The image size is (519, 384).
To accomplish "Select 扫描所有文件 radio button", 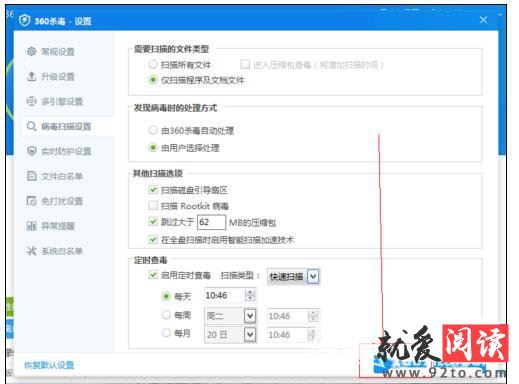I will [x=153, y=64].
